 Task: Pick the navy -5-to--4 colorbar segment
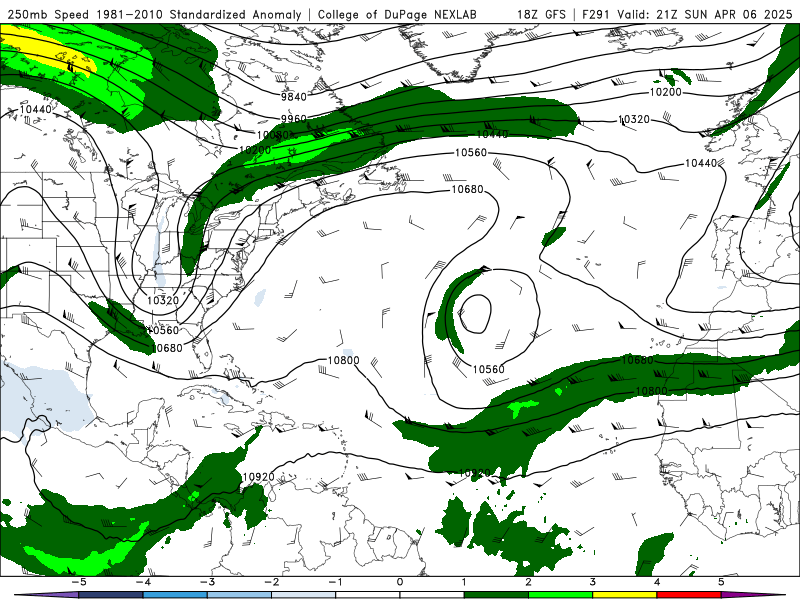(x=111, y=595)
